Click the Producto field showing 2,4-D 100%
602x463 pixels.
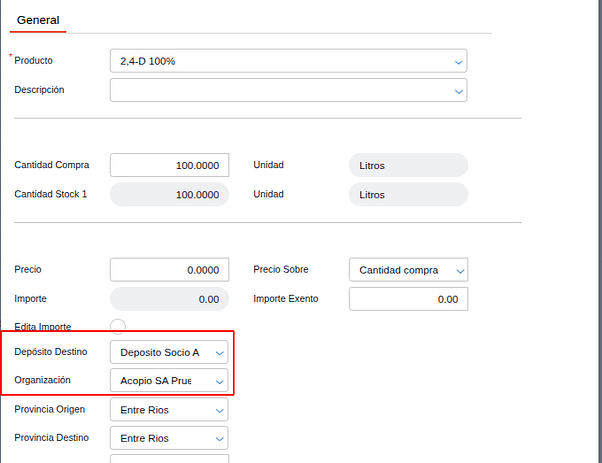tap(280, 61)
